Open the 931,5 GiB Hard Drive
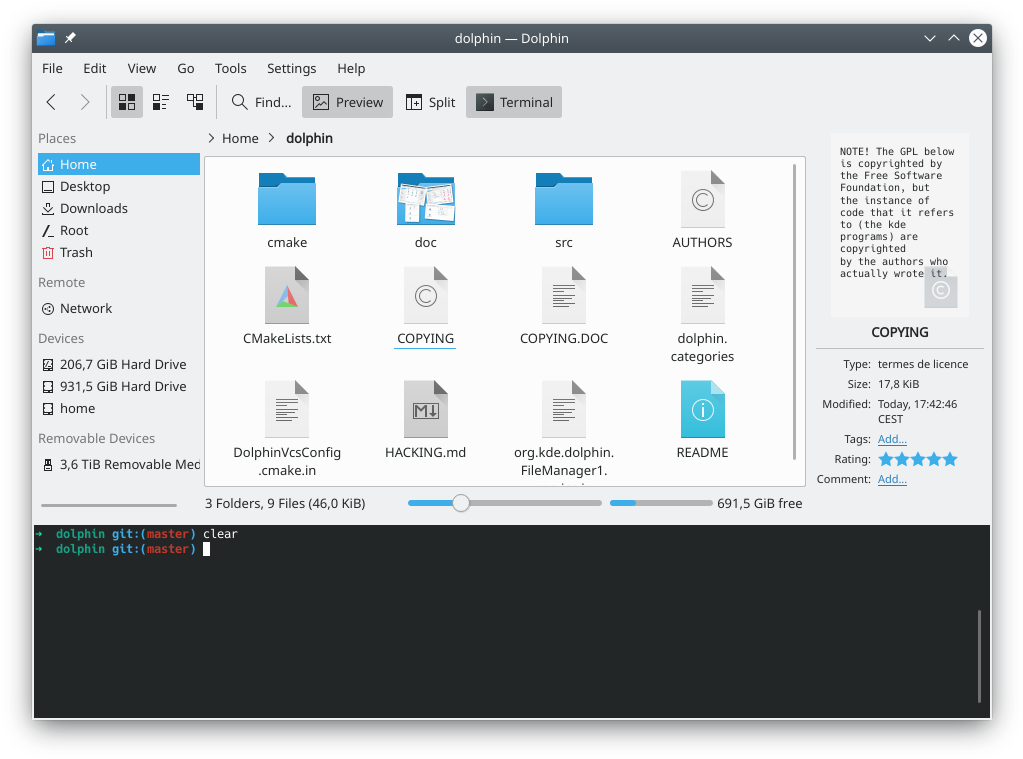Image resolution: width=1023 pixels, height=759 pixels. pos(119,387)
